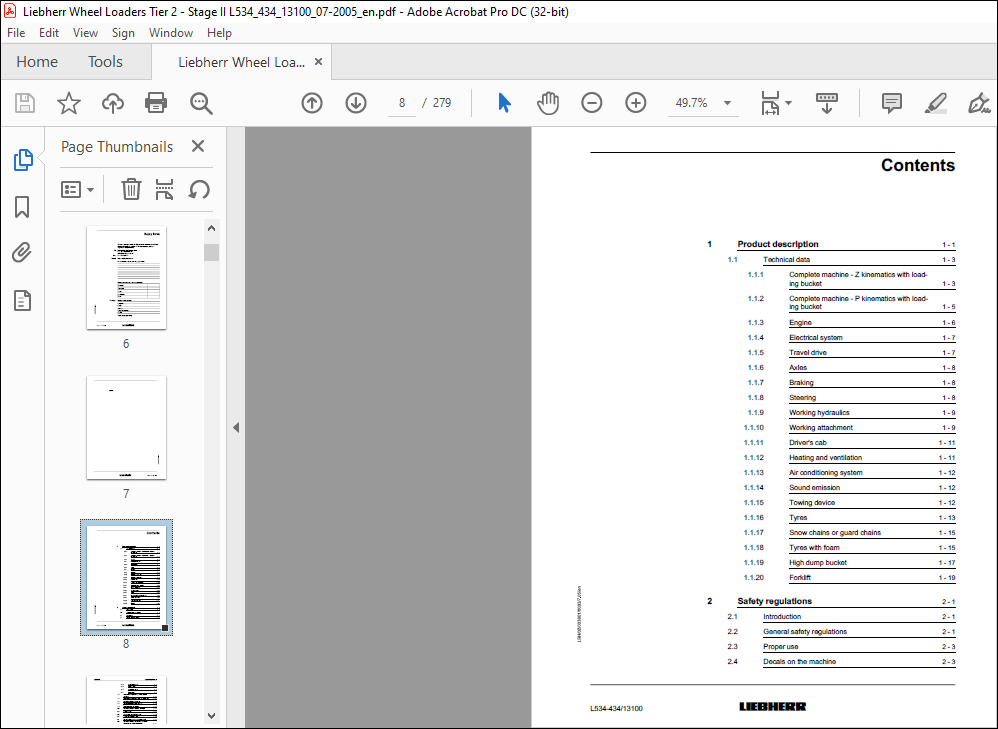The width and height of the screenshot is (998, 729).
Task: Click the Working hydraulics entry
Action: point(819,413)
